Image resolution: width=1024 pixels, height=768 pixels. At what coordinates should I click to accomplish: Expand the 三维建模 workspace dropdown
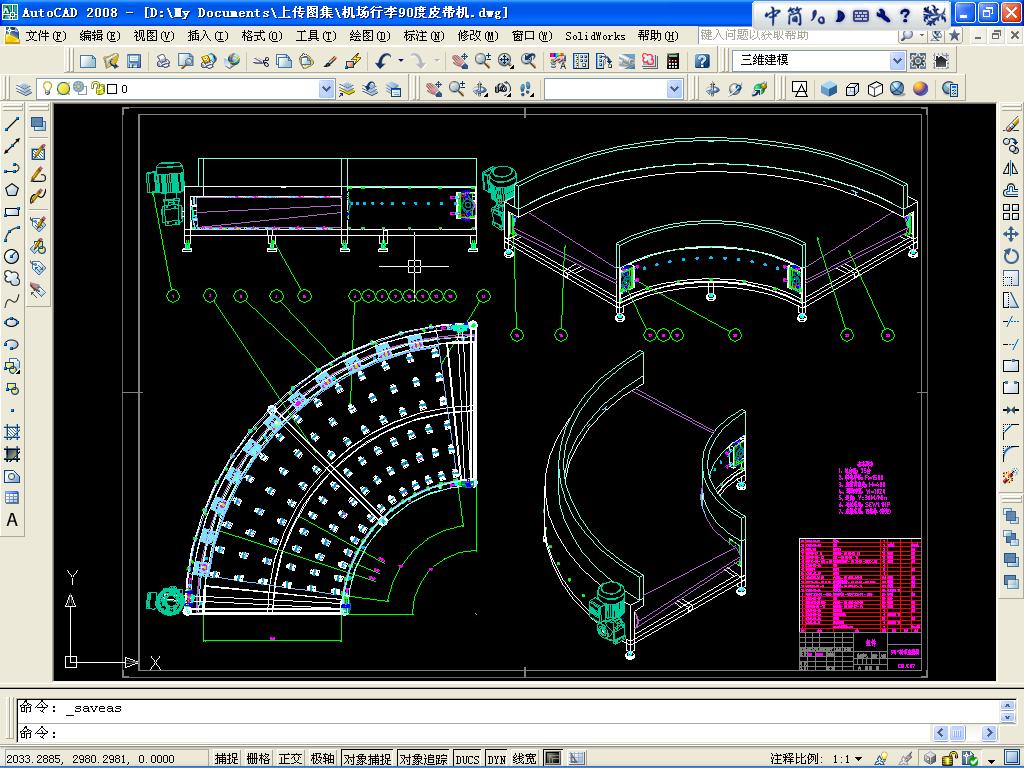coord(897,61)
